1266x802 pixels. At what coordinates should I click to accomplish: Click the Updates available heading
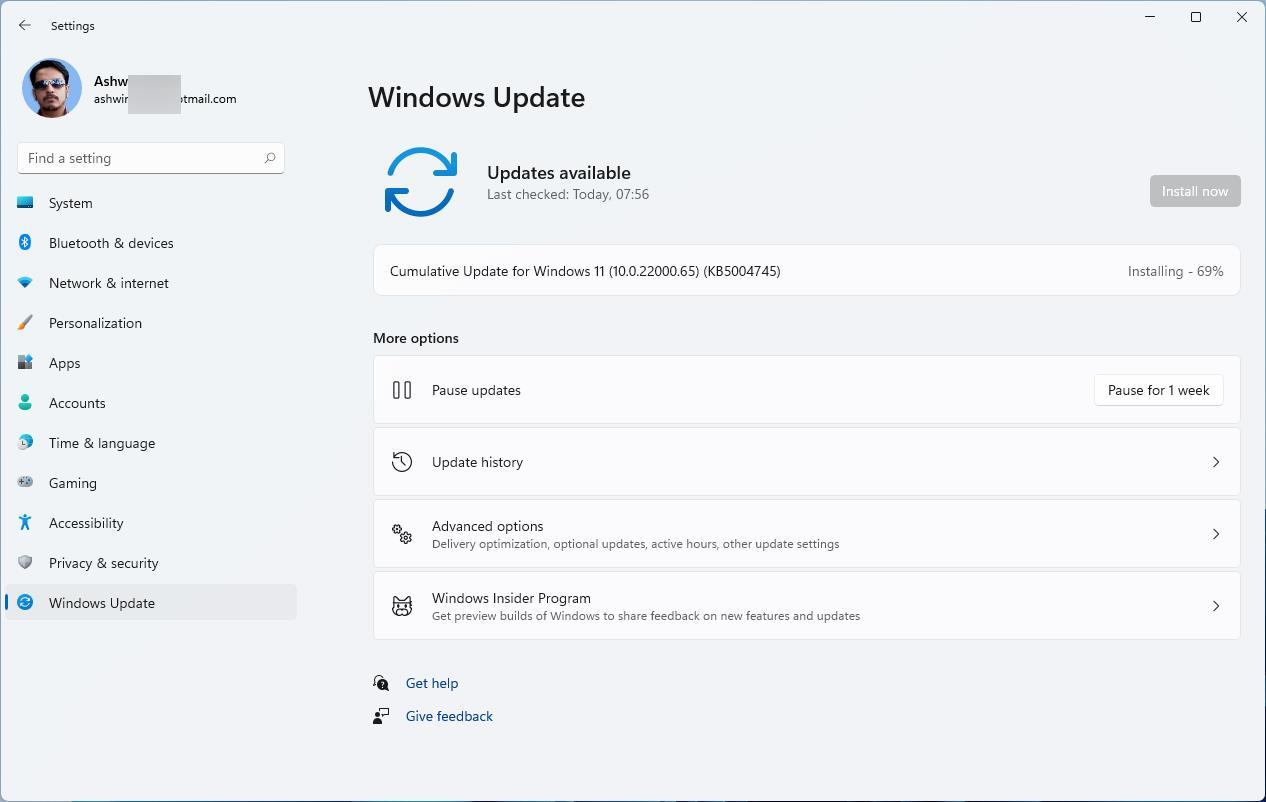pos(559,173)
